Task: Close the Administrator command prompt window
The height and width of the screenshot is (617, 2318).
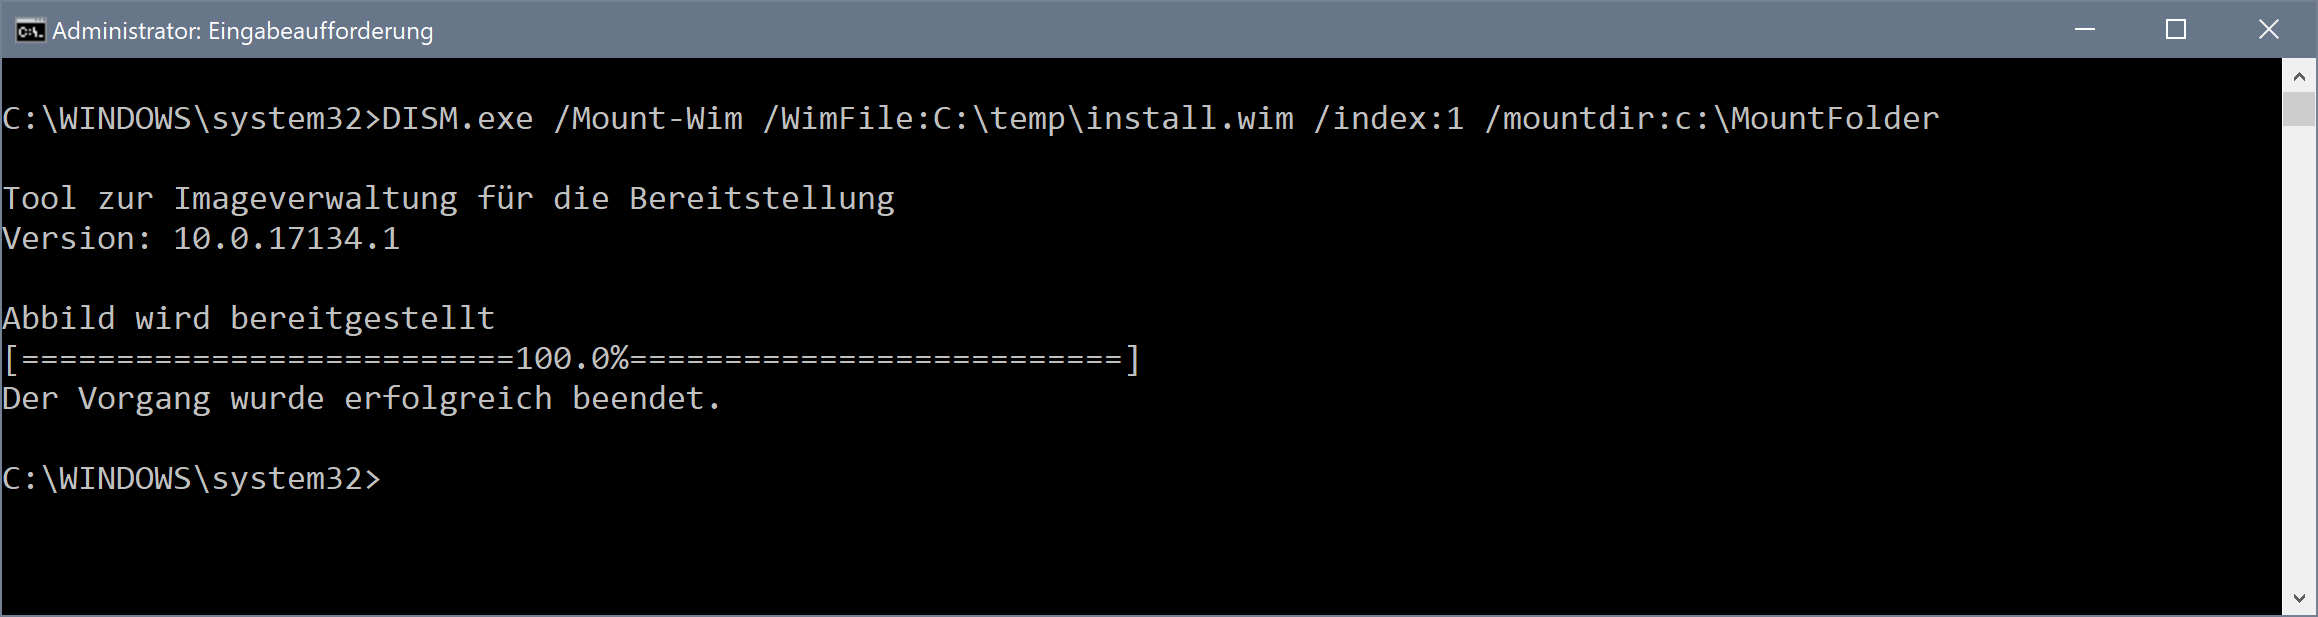Action: 2268,30
